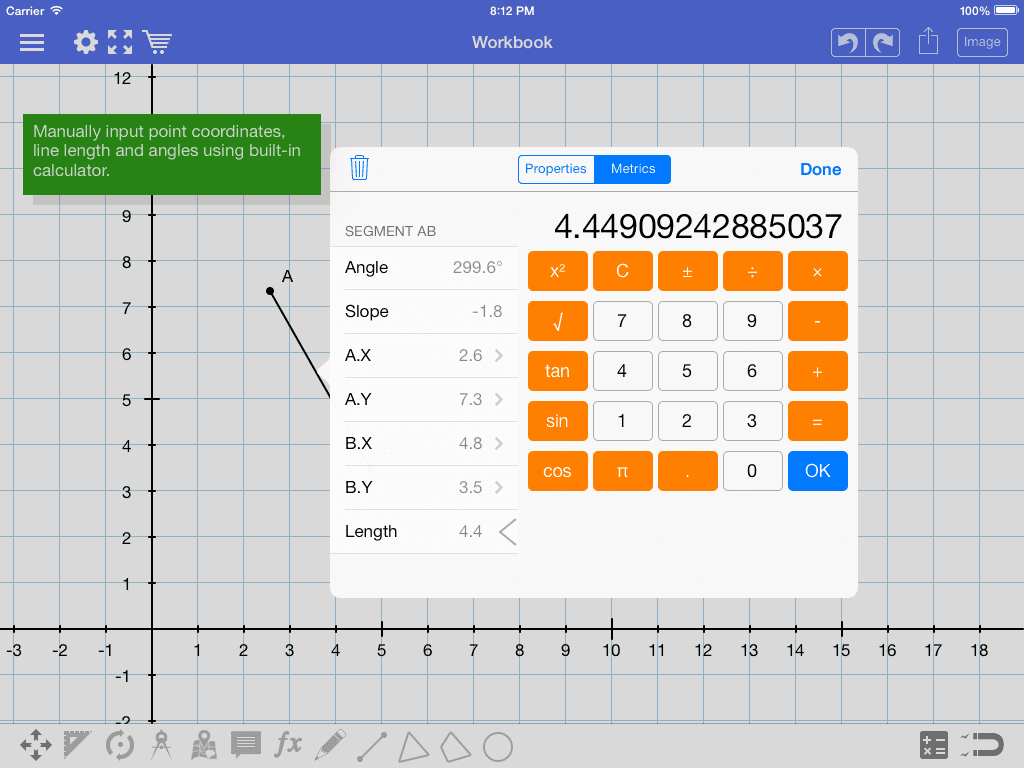Toggle the magnet snap tool
The height and width of the screenshot is (768, 1024).
tap(984, 745)
